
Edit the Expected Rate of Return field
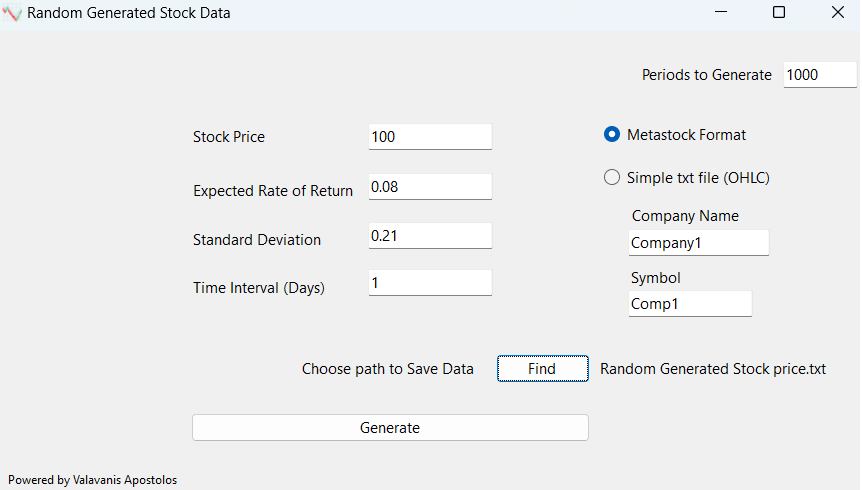point(430,187)
